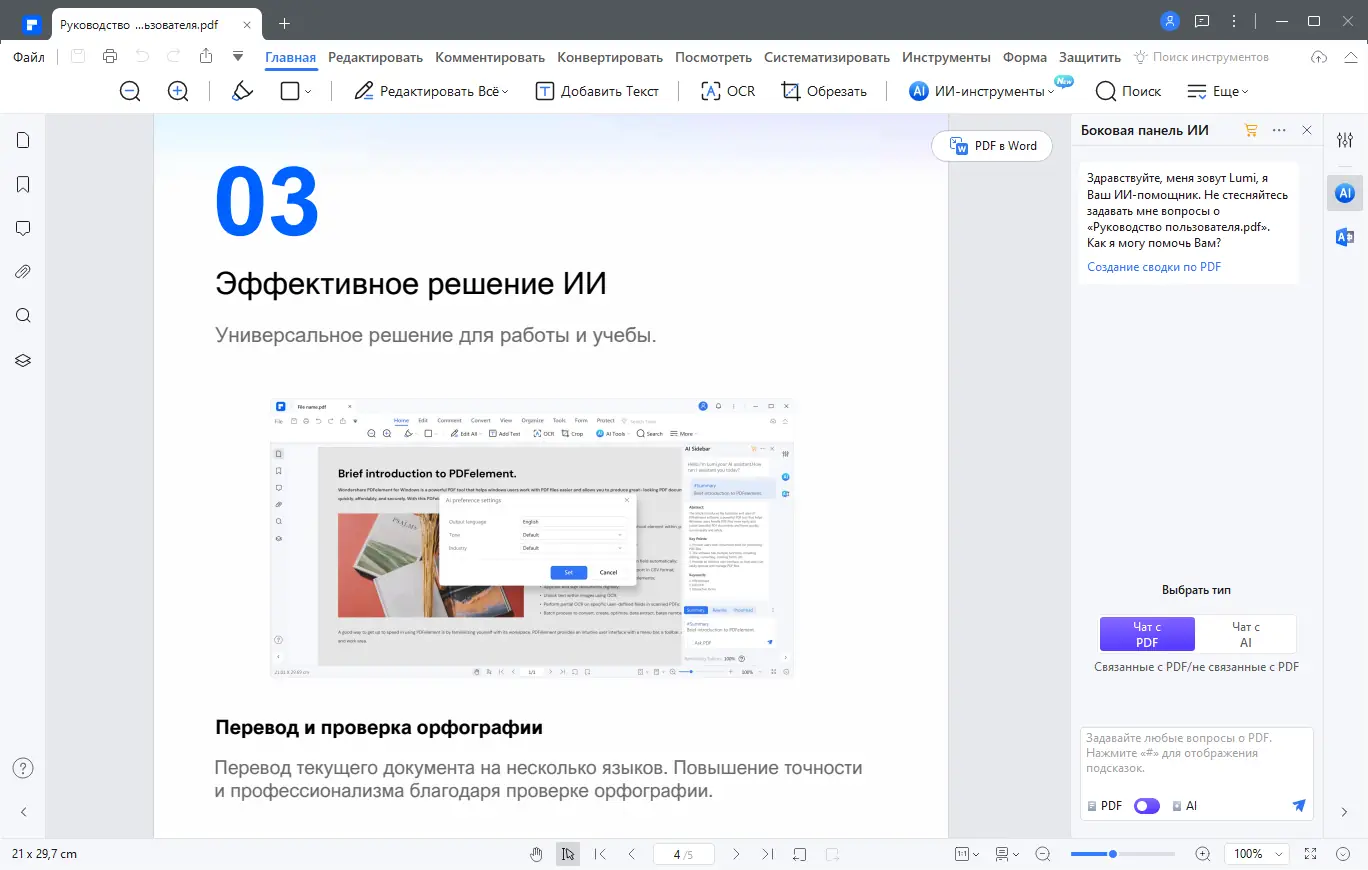Disable the PDF toggle in the AI chat input

click(x=1146, y=805)
